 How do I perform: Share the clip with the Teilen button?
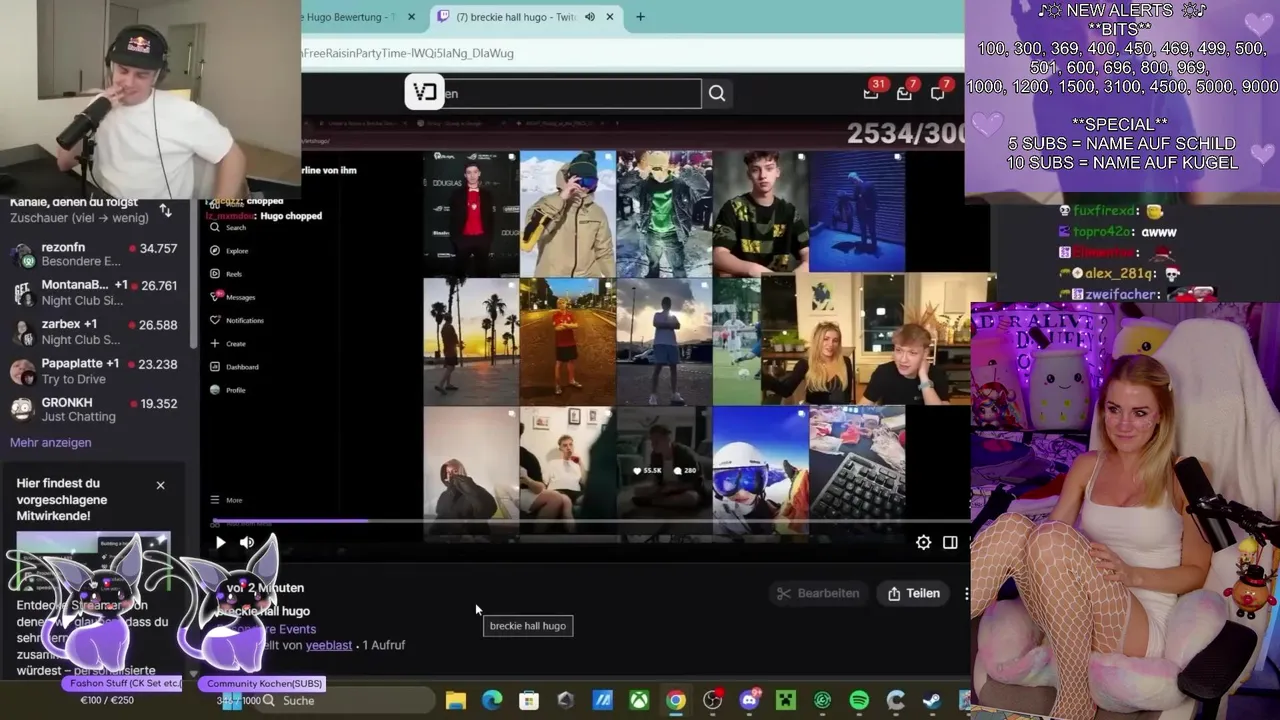[x=913, y=593]
